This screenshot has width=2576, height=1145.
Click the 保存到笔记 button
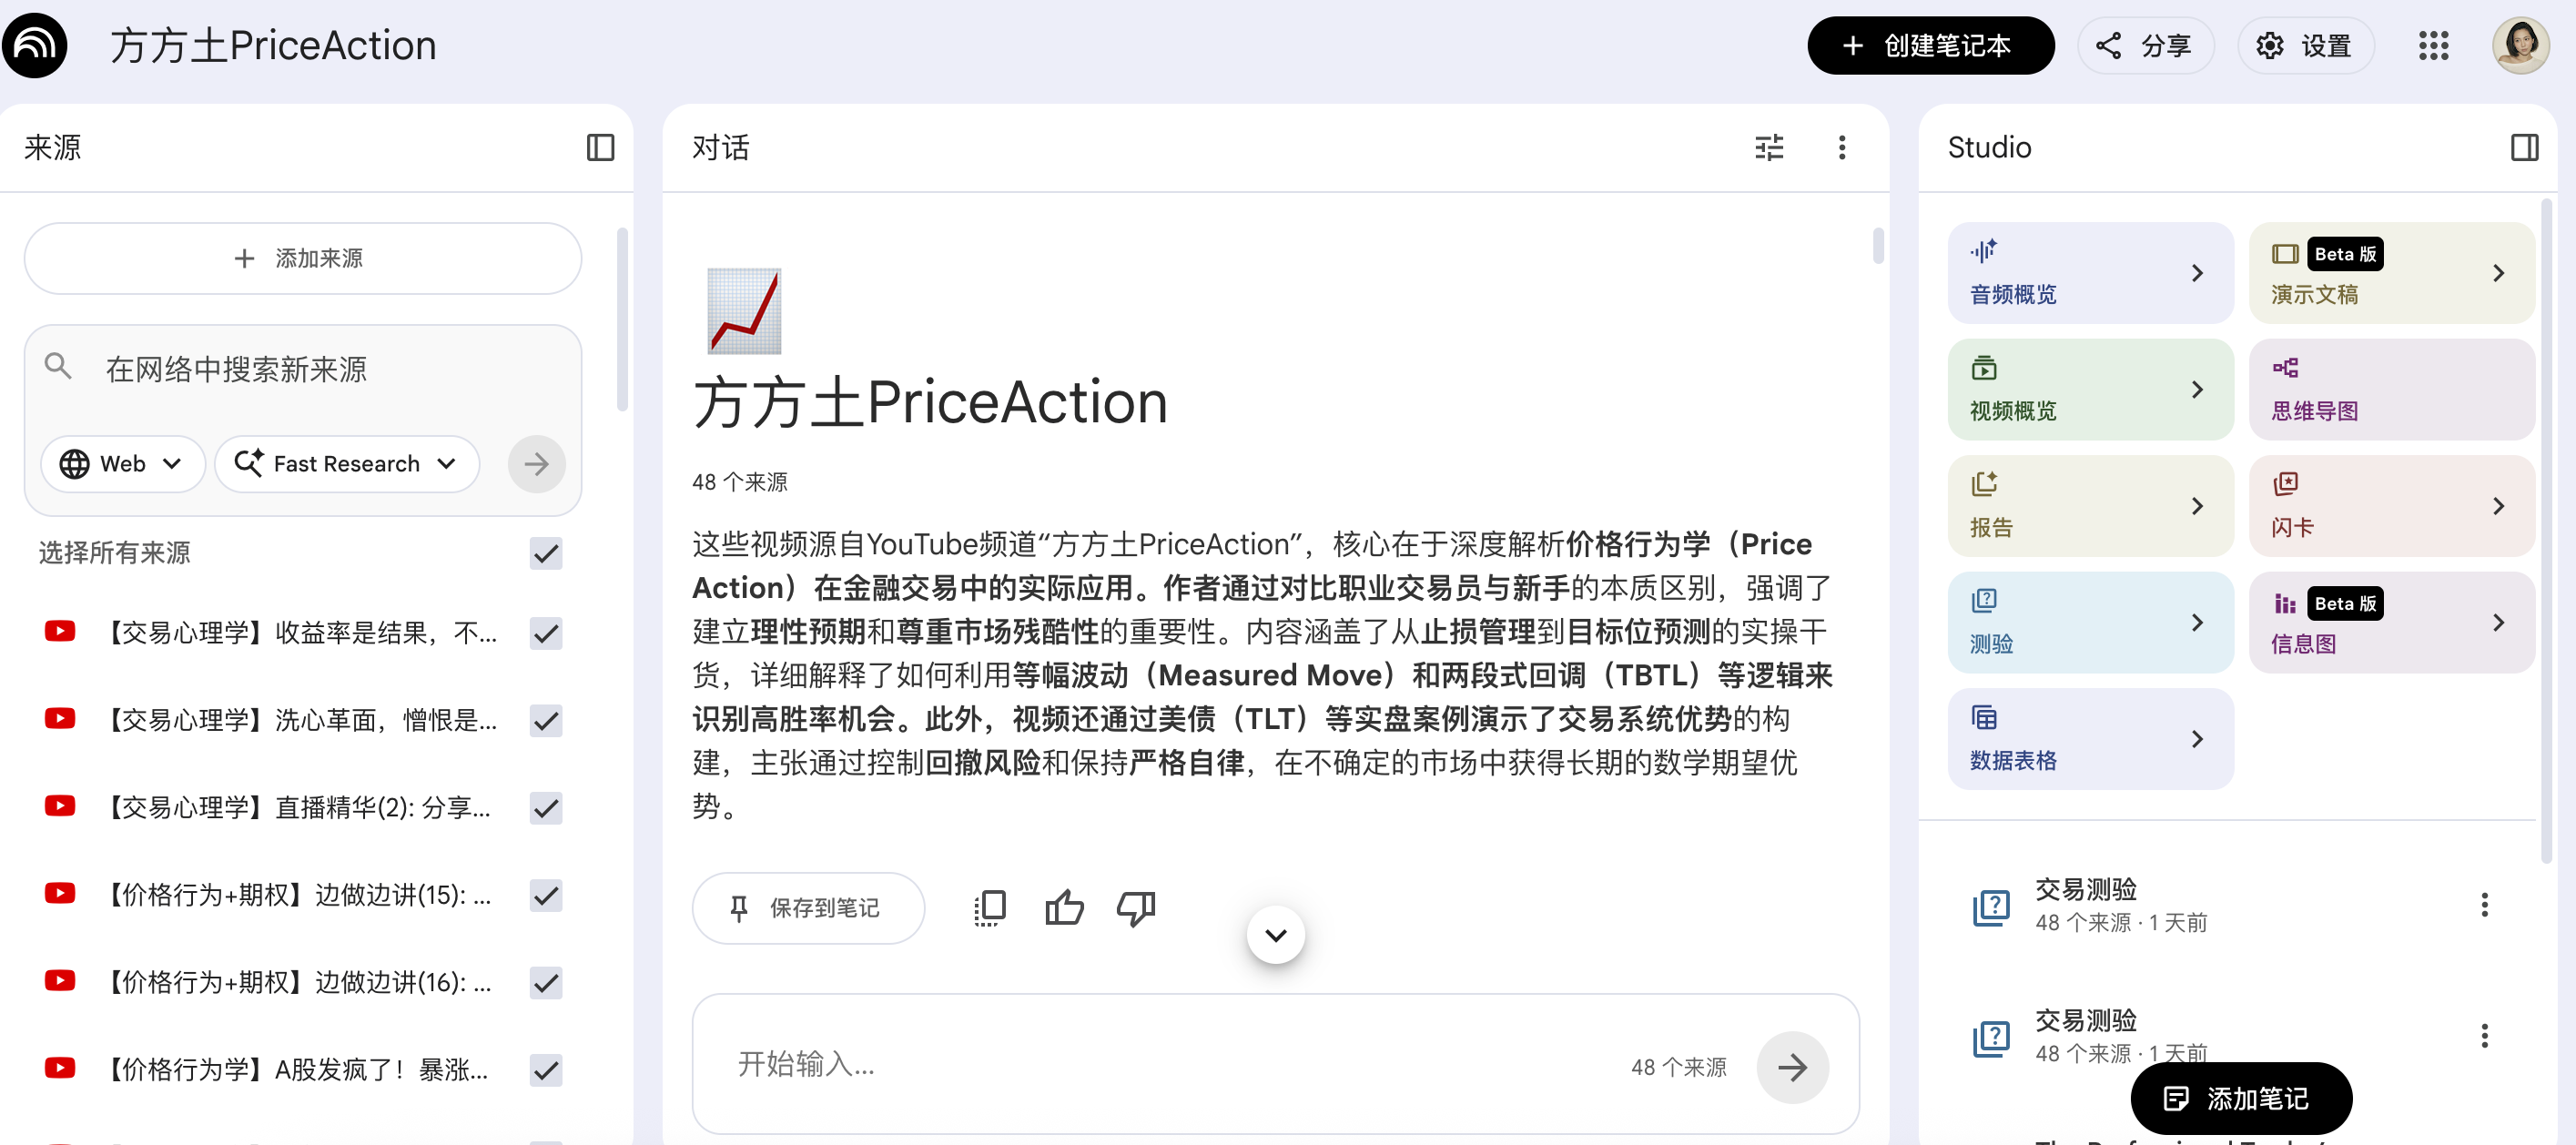(x=807, y=908)
